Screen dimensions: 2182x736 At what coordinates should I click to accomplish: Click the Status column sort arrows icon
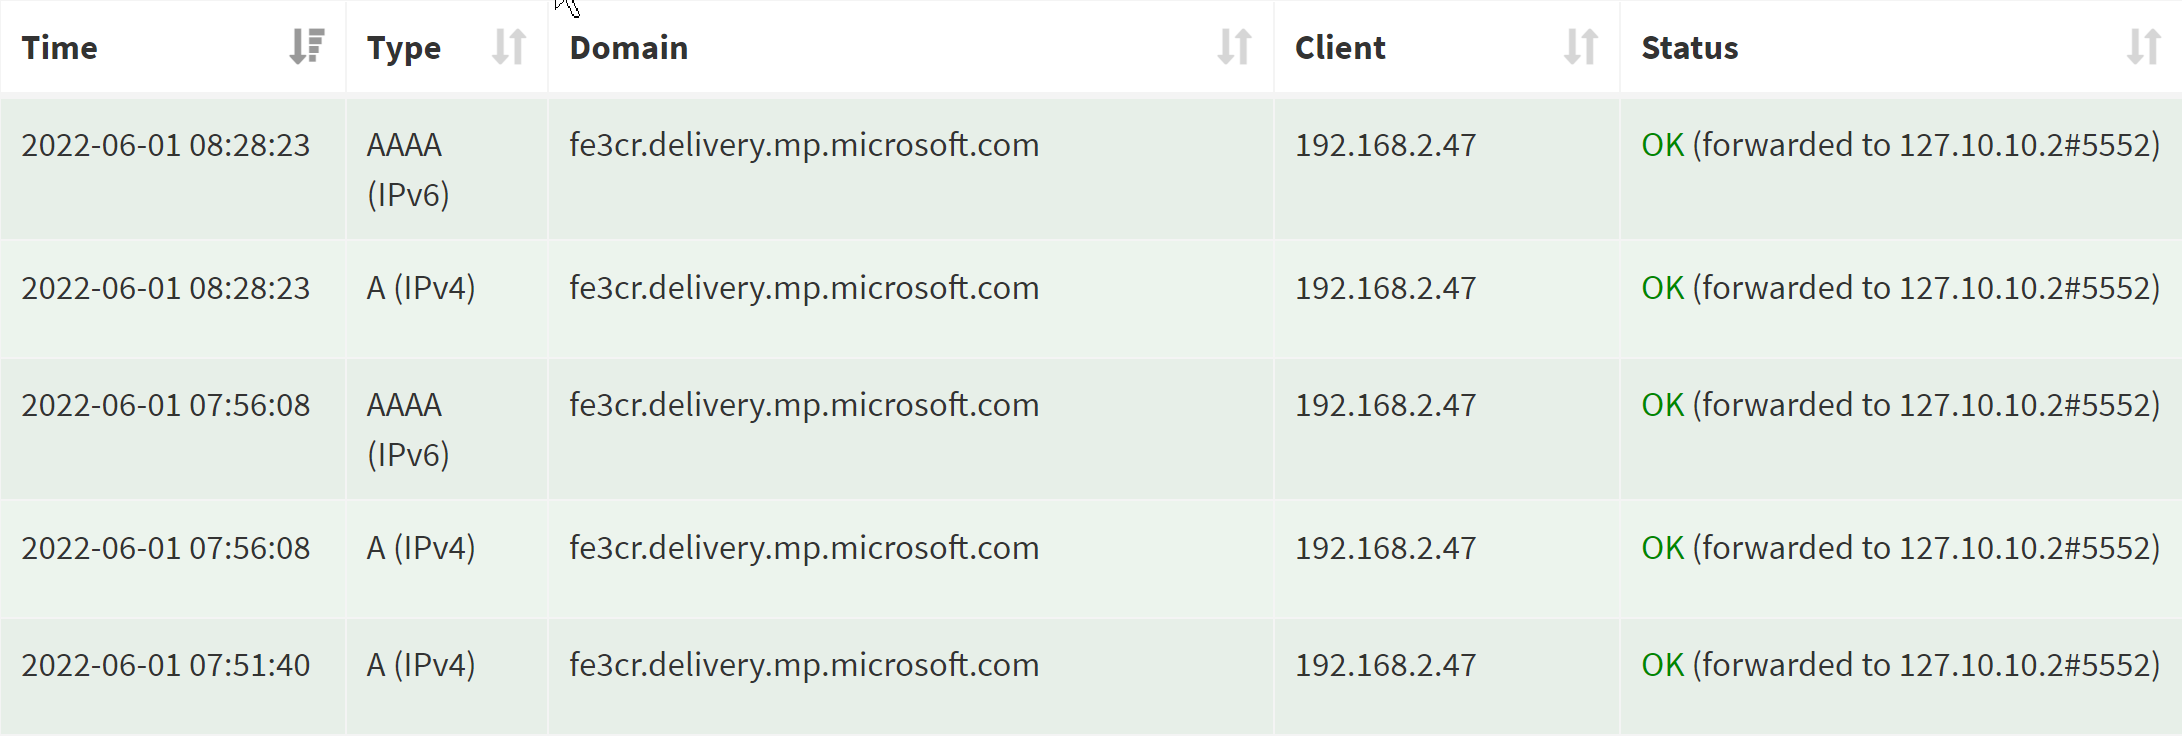tap(2143, 47)
